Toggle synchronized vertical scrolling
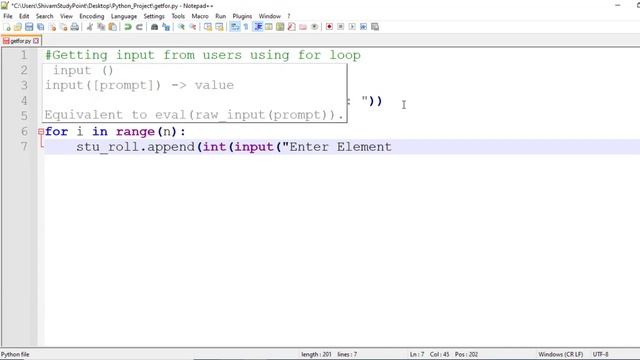 click(x=208, y=27)
